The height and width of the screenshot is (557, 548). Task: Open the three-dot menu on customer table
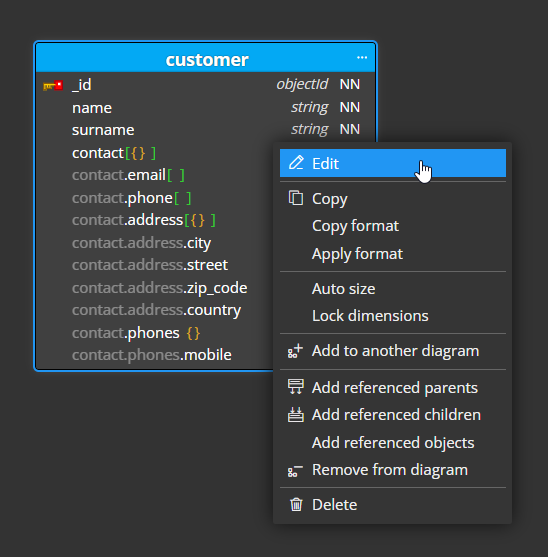pos(362,58)
